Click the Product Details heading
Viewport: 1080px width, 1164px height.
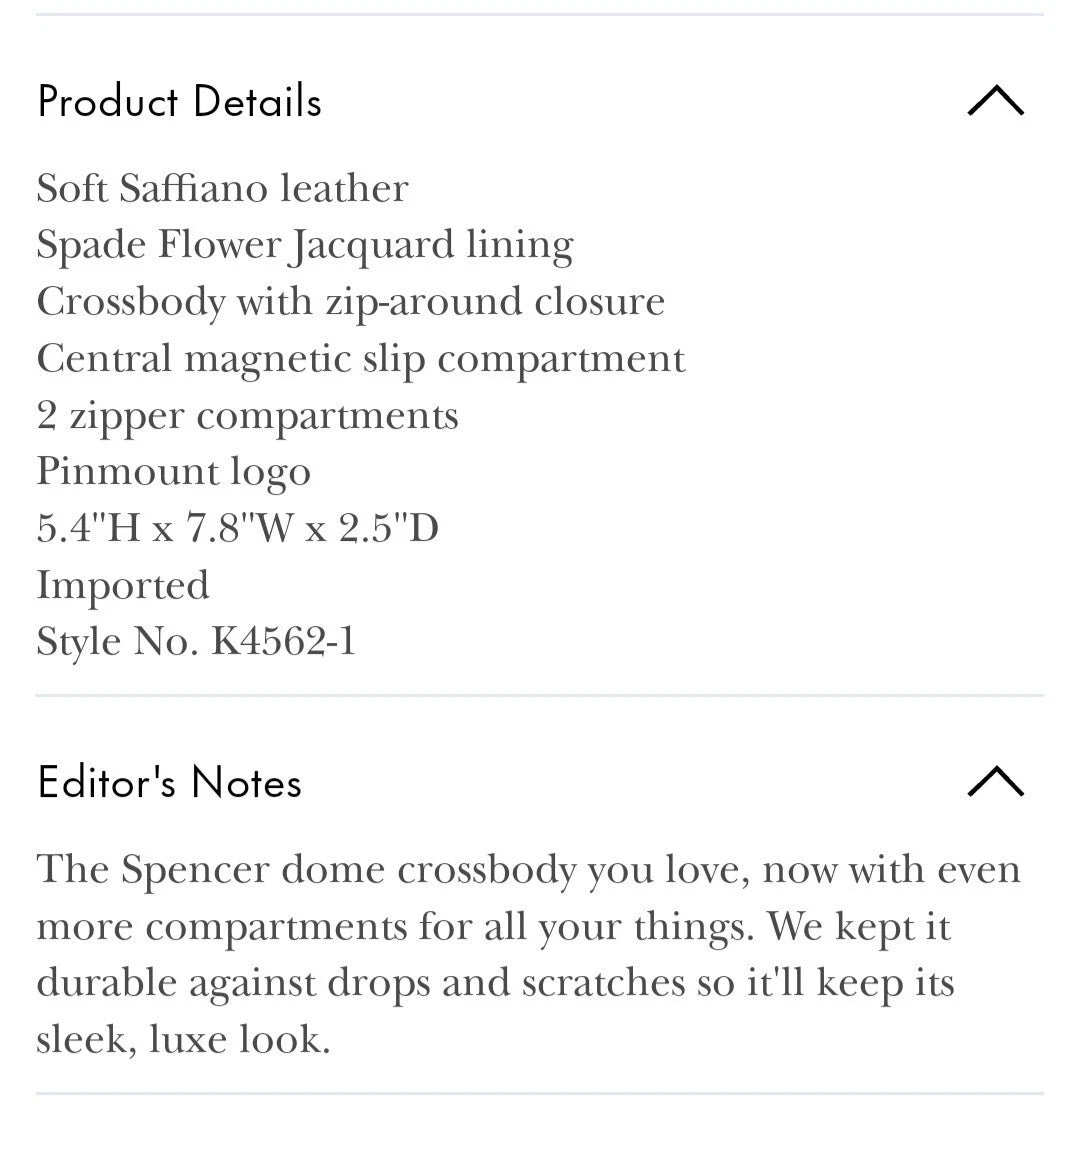point(180,102)
